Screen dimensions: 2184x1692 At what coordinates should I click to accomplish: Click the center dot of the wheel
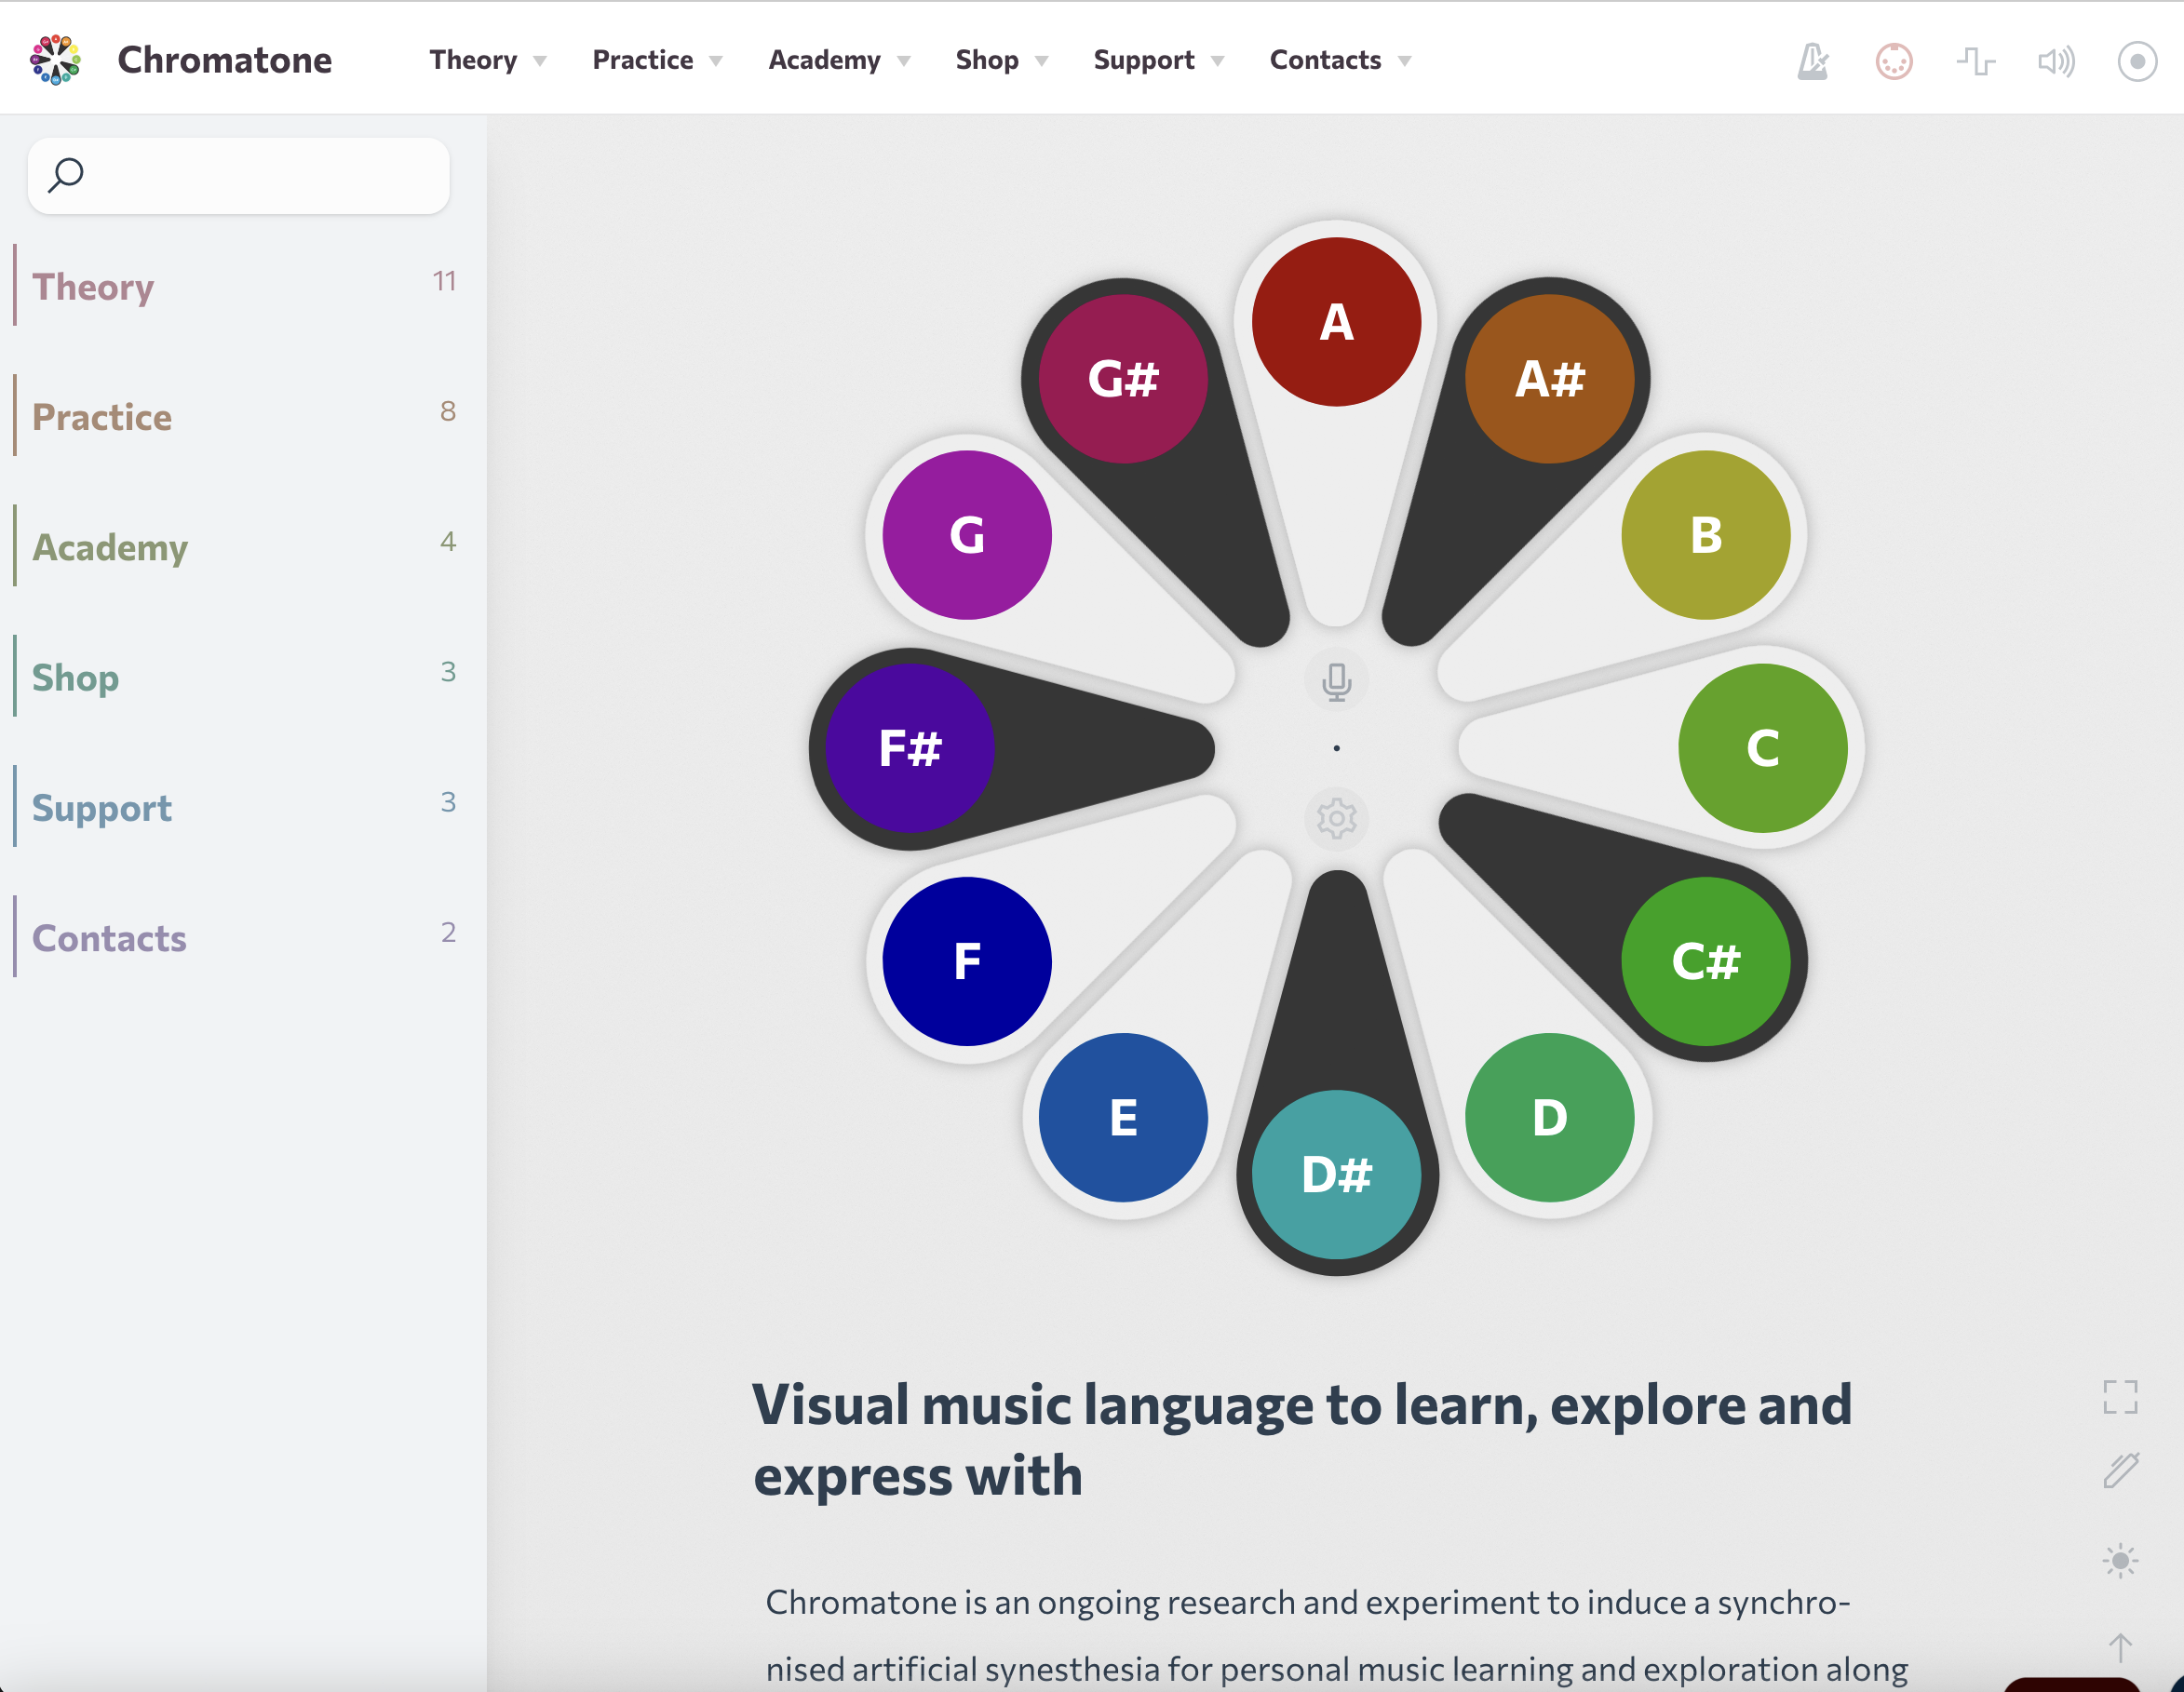(1336, 748)
